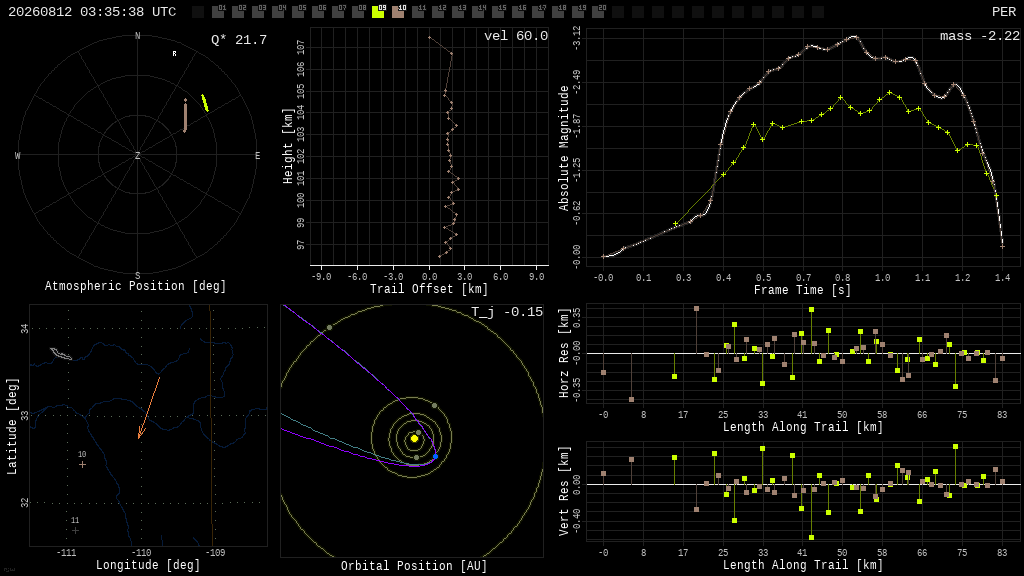
Task: Click camera 11 indicator square
Action: (x=418, y=12)
